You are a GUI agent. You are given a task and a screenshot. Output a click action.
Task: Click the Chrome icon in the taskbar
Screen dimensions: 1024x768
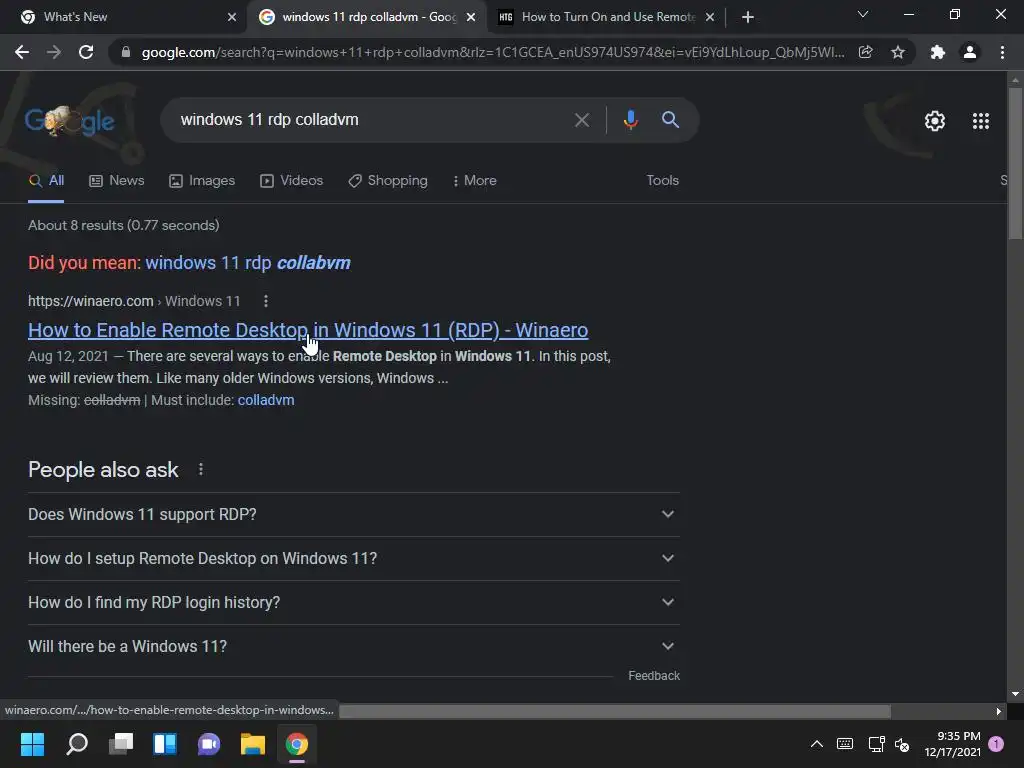pos(296,744)
